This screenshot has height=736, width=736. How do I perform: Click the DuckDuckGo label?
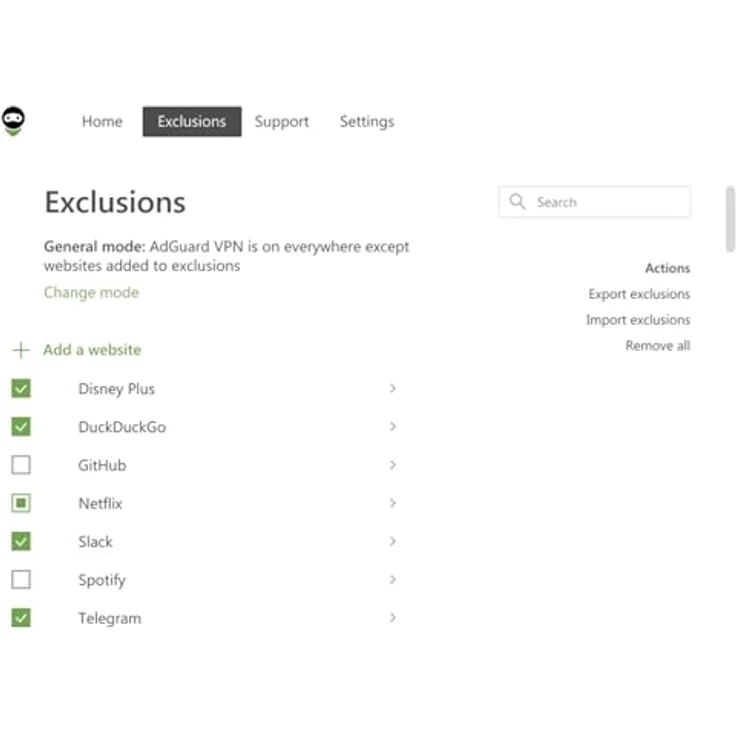pos(122,427)
